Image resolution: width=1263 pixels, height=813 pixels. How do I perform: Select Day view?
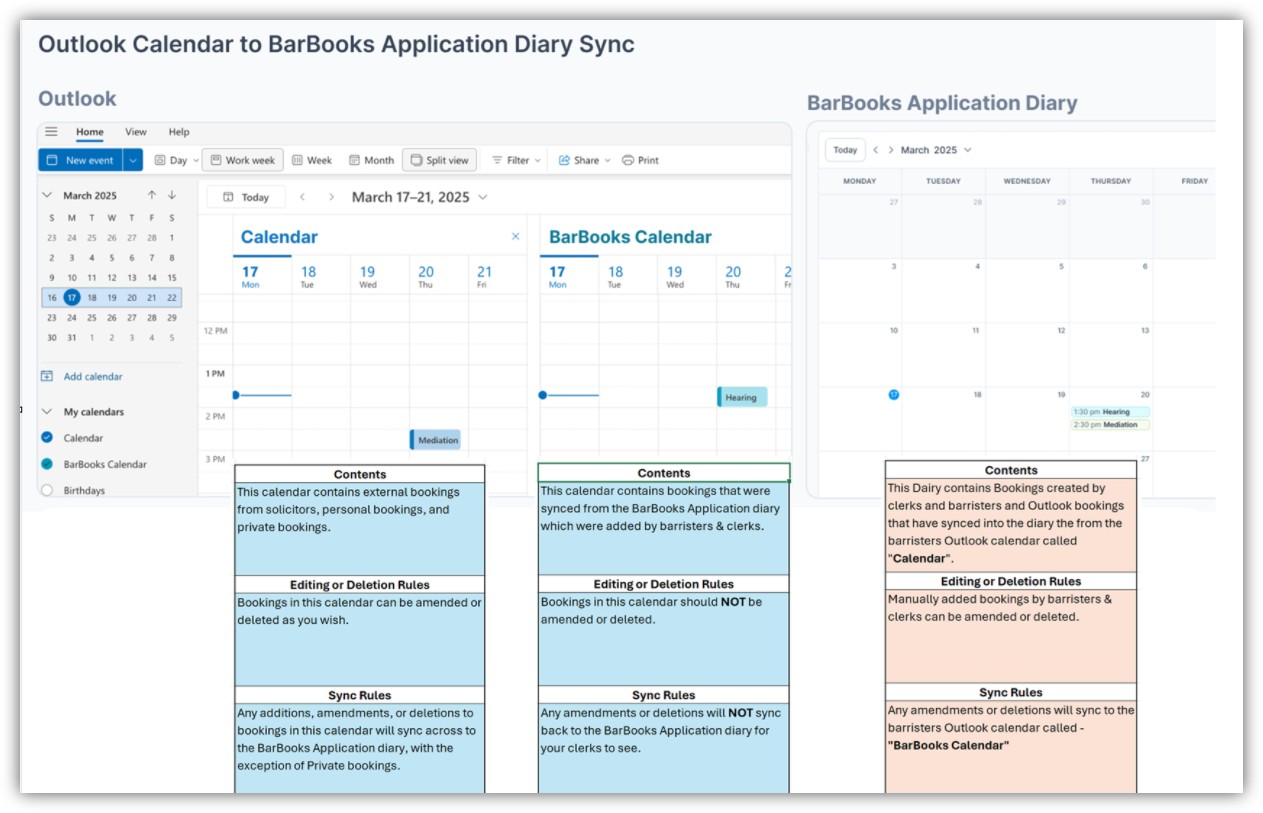pos(171,160)
